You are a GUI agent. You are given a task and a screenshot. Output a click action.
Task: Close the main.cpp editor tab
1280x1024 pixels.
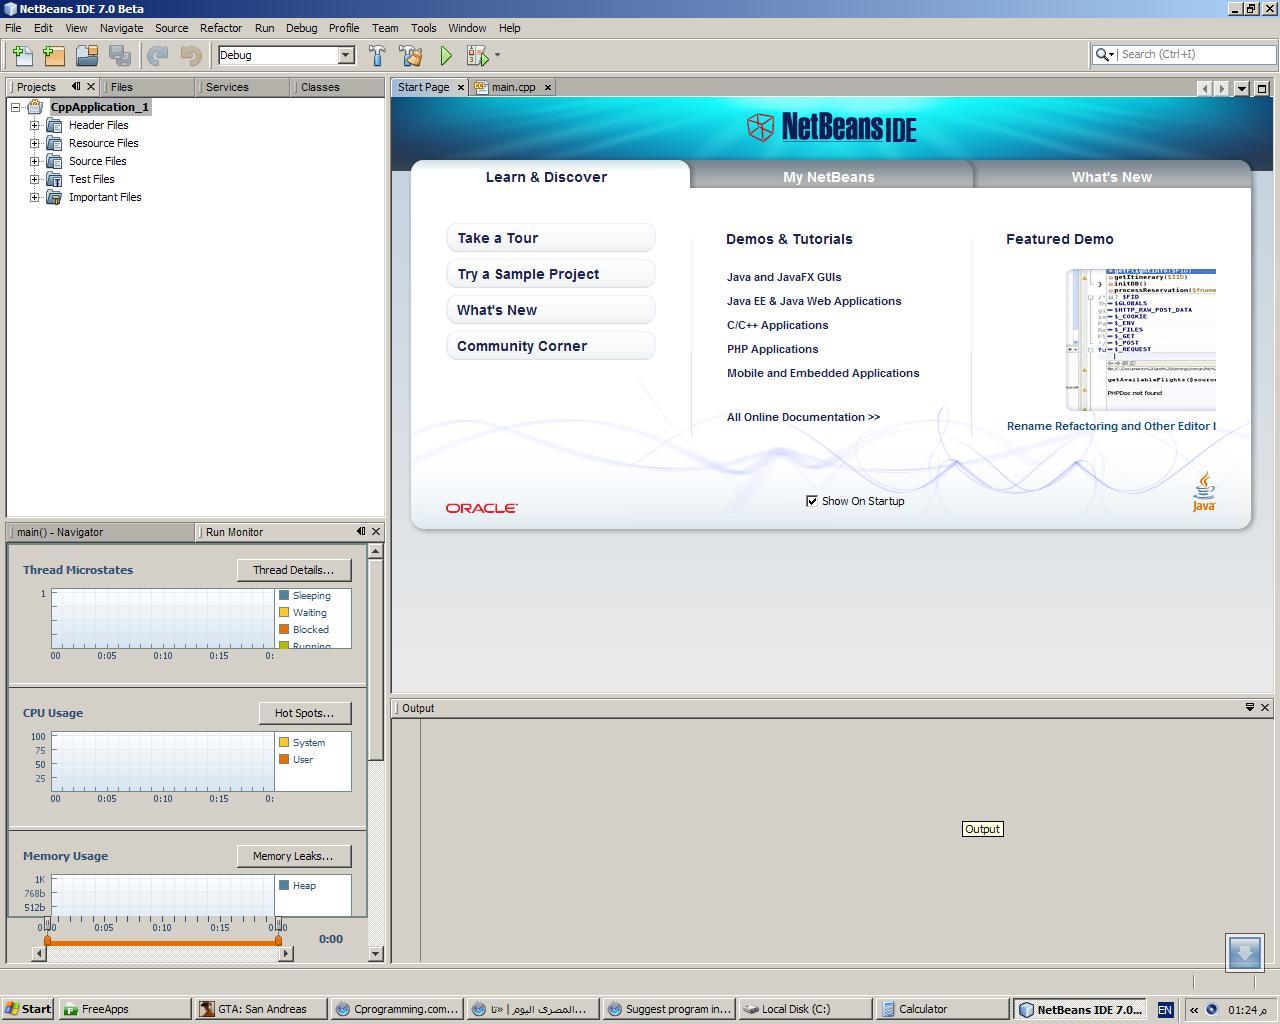548,88
